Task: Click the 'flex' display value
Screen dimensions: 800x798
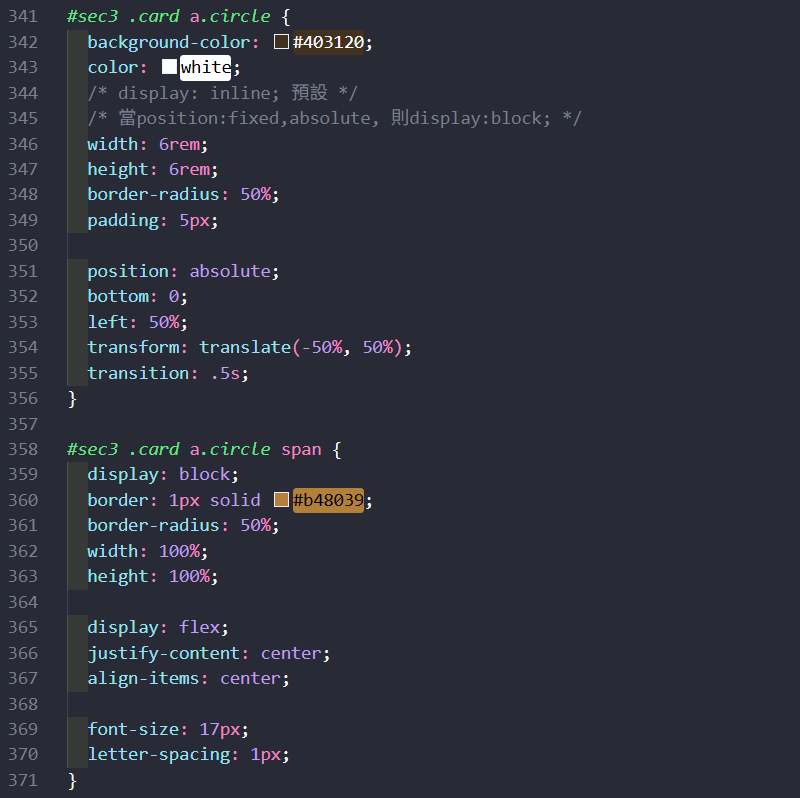Action: pos(200,627)
